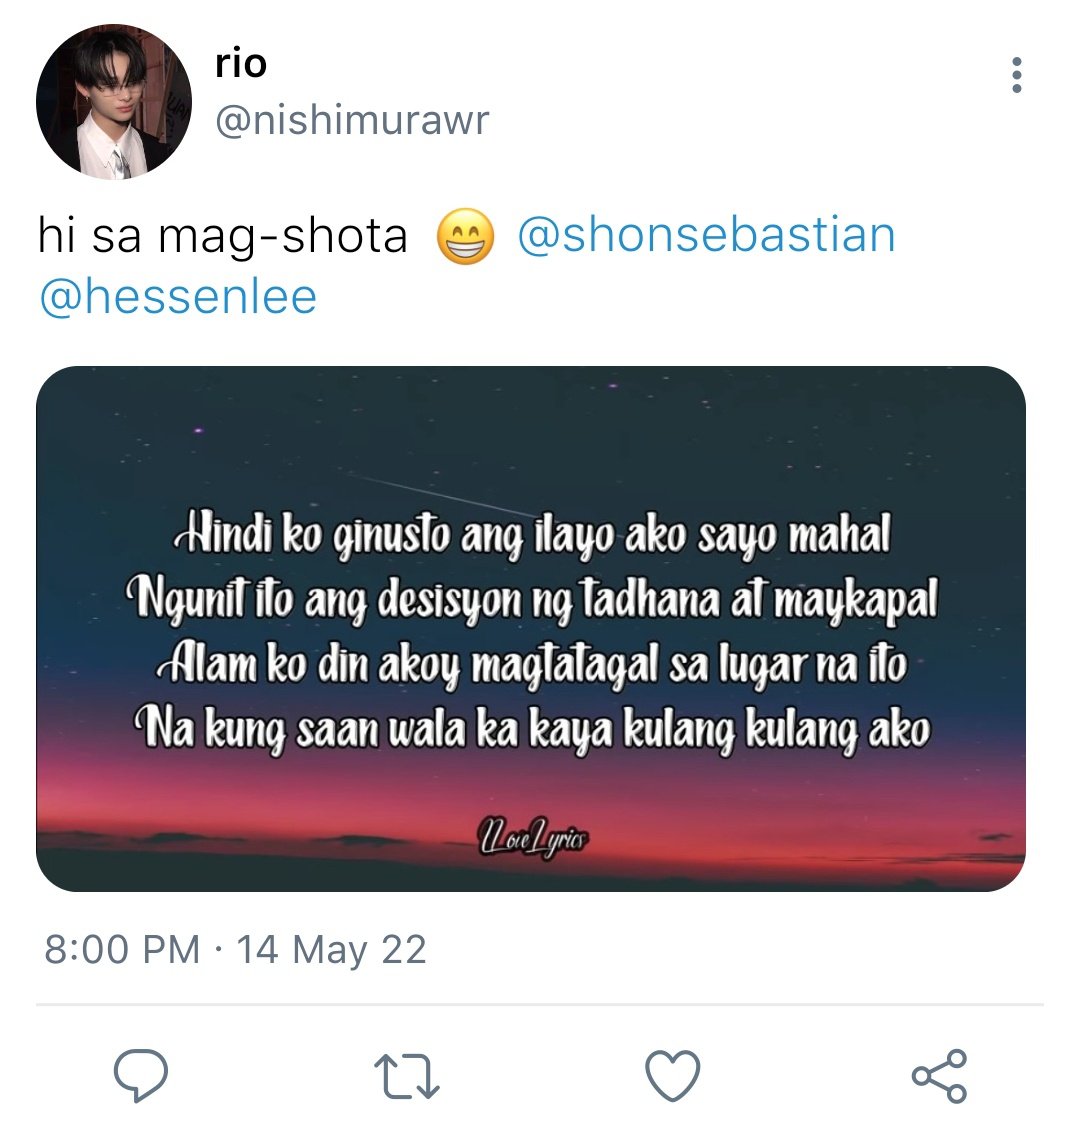Viewport: 1080px width, 1141px height.
Task: Click the 14 May 22 date
Action: coord(331,950)
